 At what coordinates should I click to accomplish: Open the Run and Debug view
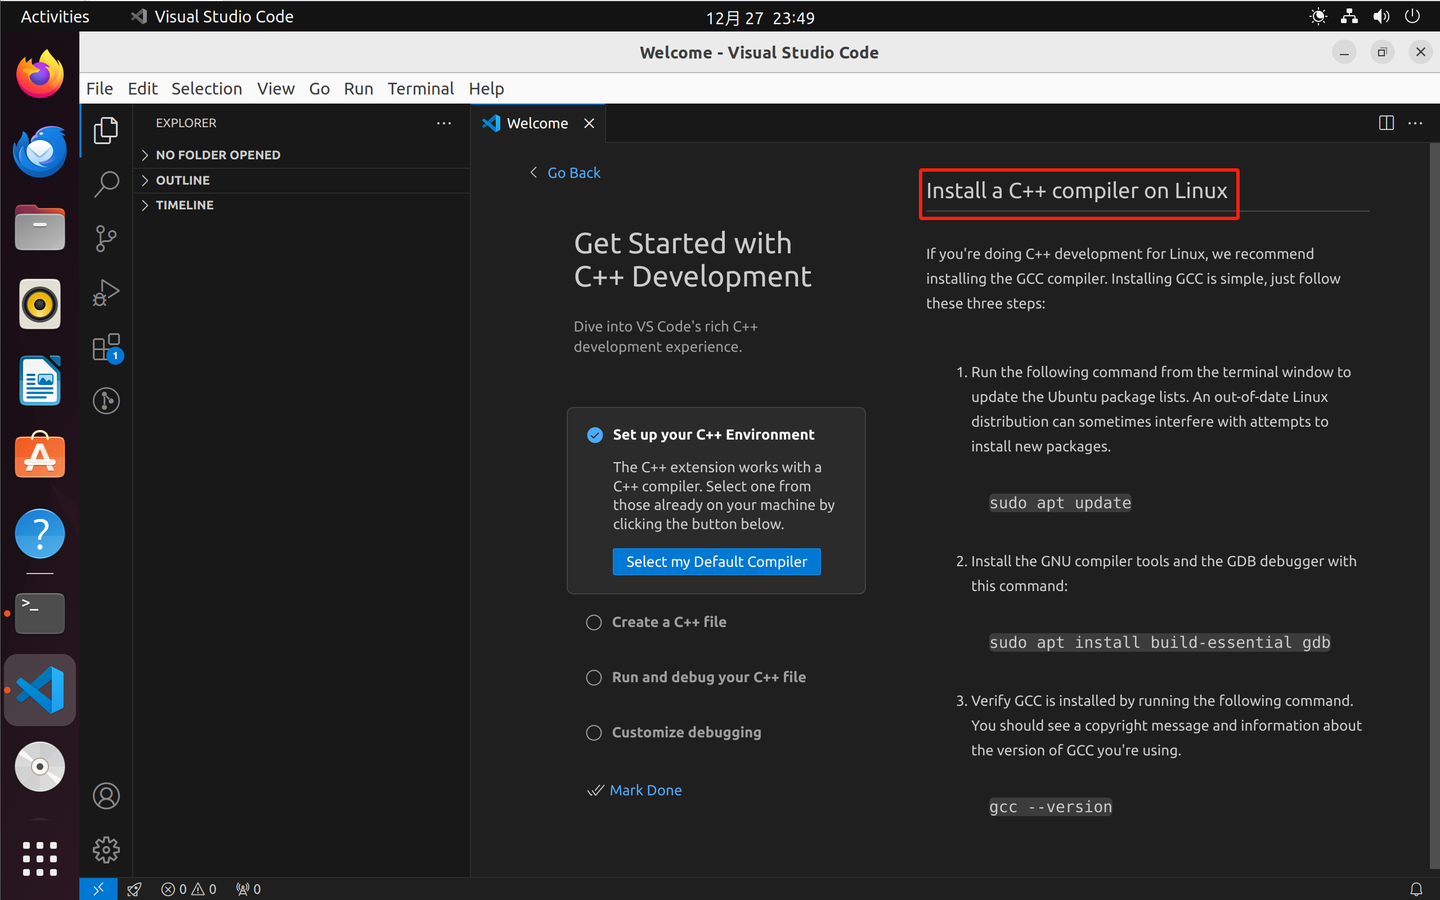click(x=106, y=293)
